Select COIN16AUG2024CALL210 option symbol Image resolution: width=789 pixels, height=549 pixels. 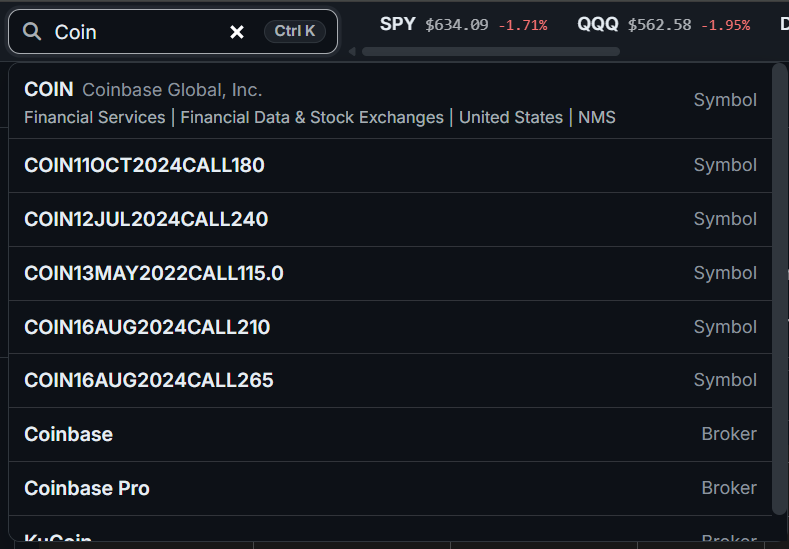(x=390, y=327)
